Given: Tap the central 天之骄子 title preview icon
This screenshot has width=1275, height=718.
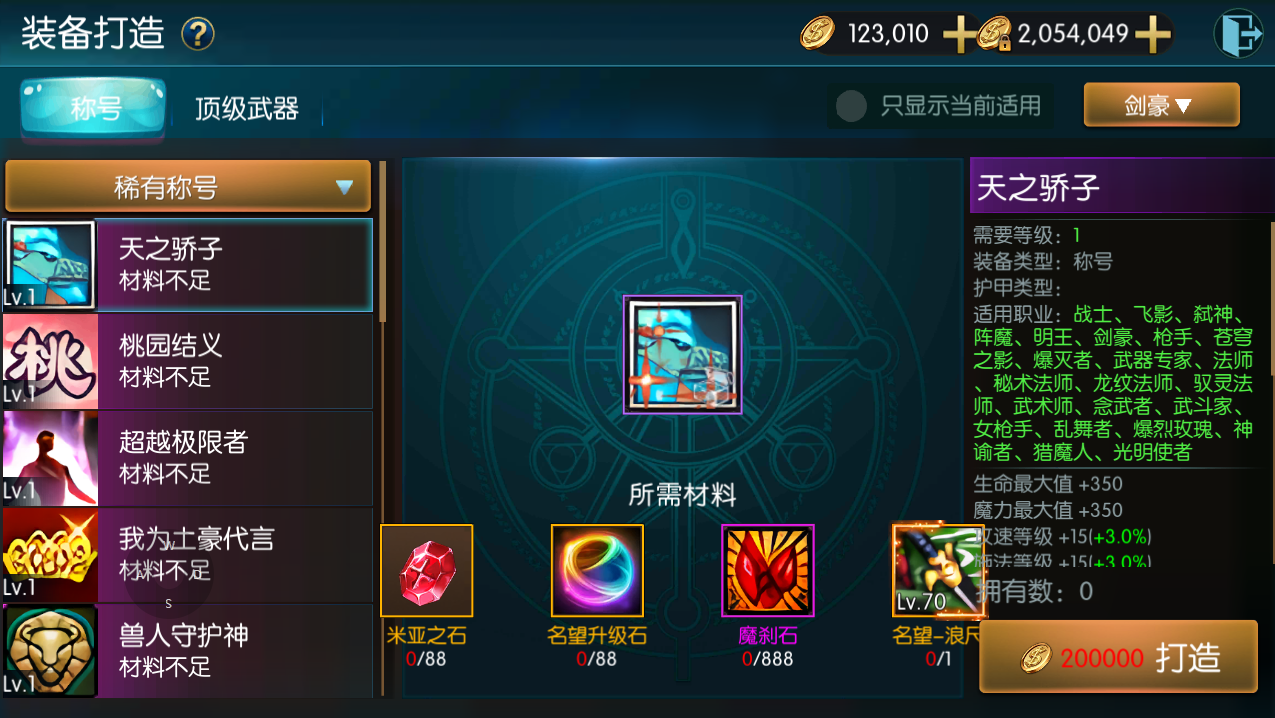Looking at the screenshot, I should click(x=683, y=355).
